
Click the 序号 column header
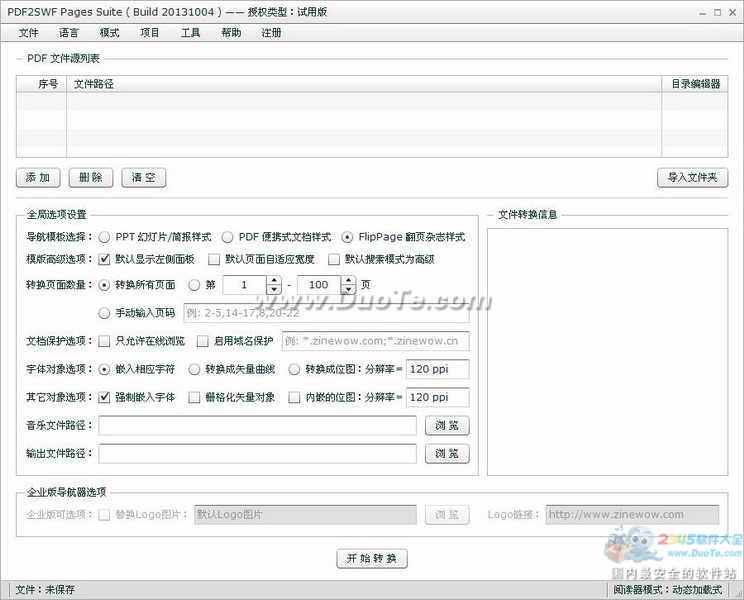(42, 84)
